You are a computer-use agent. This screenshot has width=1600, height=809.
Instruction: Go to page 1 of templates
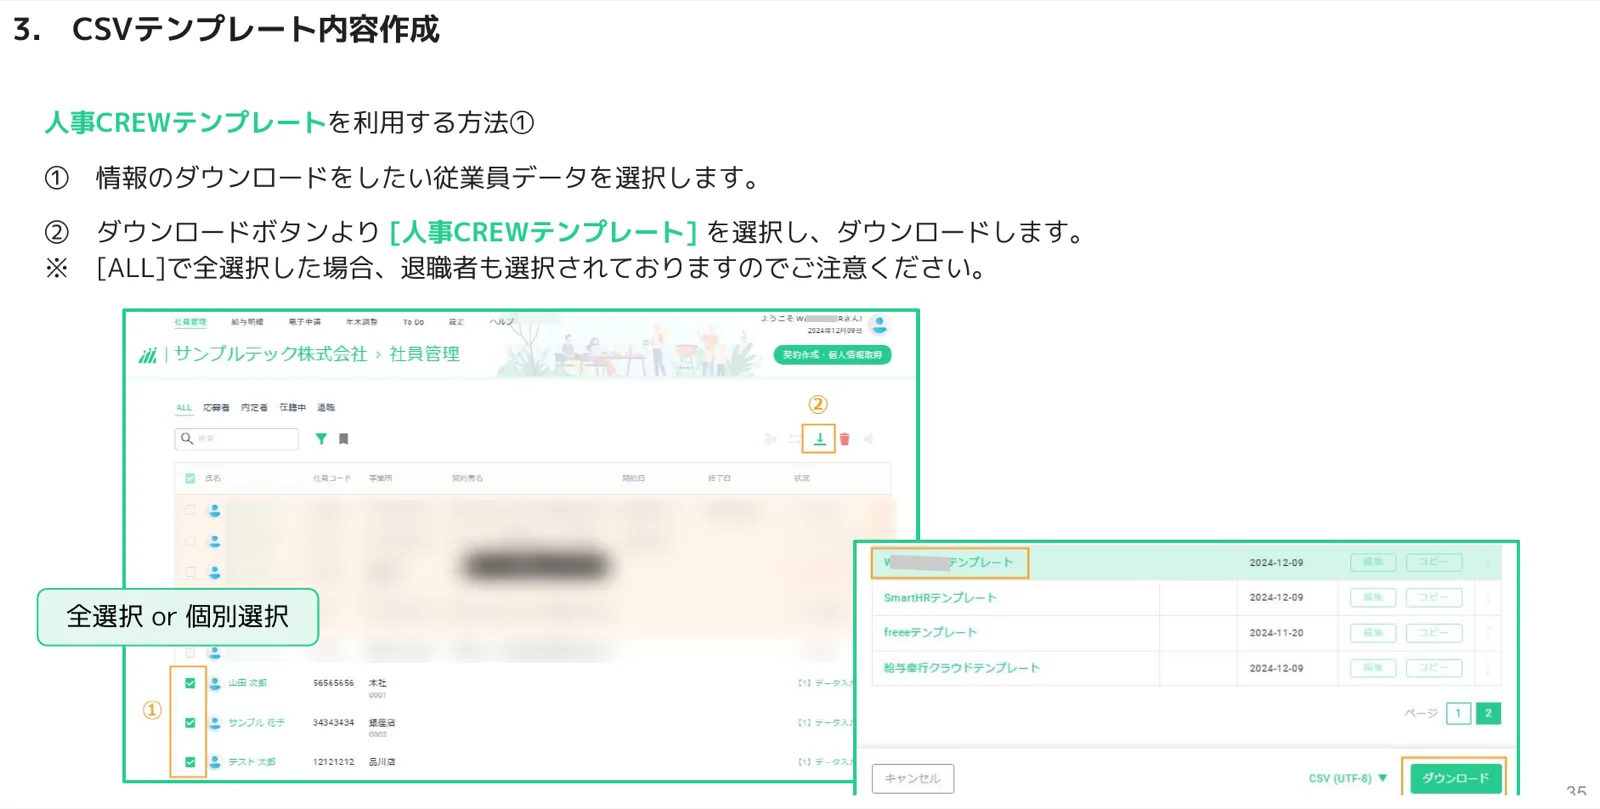[1458, 713]
